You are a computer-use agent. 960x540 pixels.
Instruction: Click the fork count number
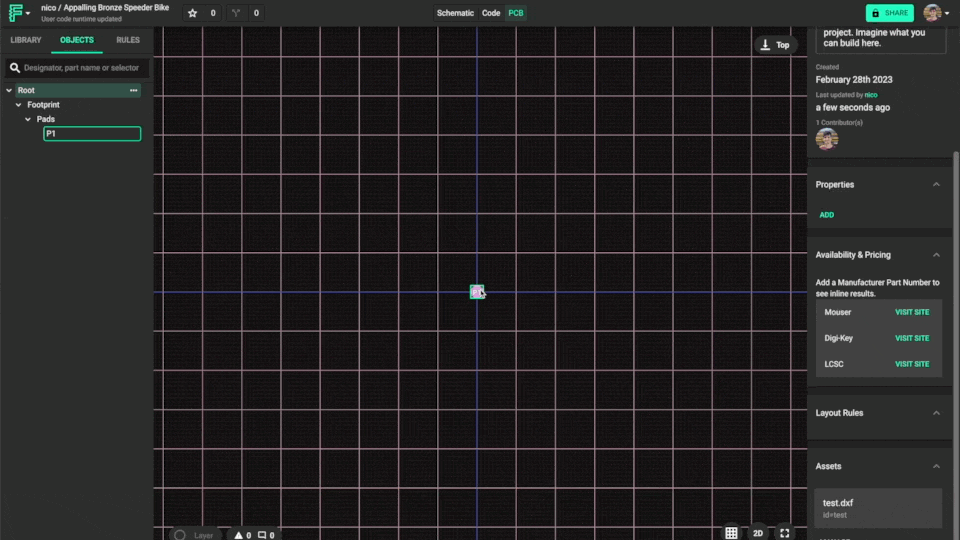256,13
